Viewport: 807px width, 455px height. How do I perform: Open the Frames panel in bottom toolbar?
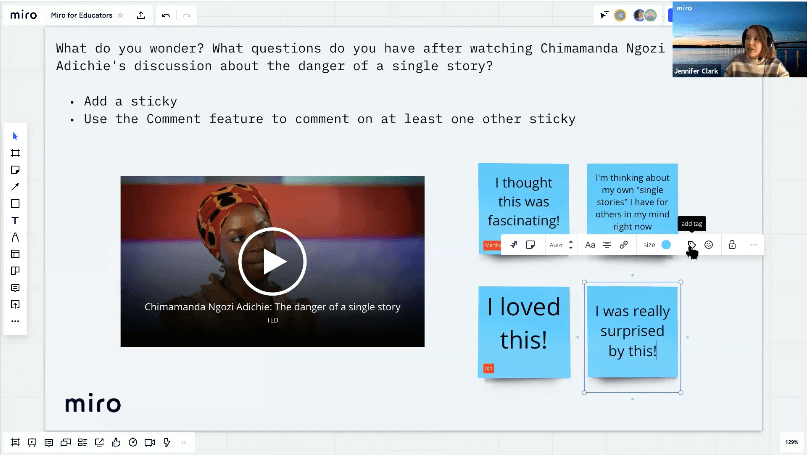coord(15,442)
